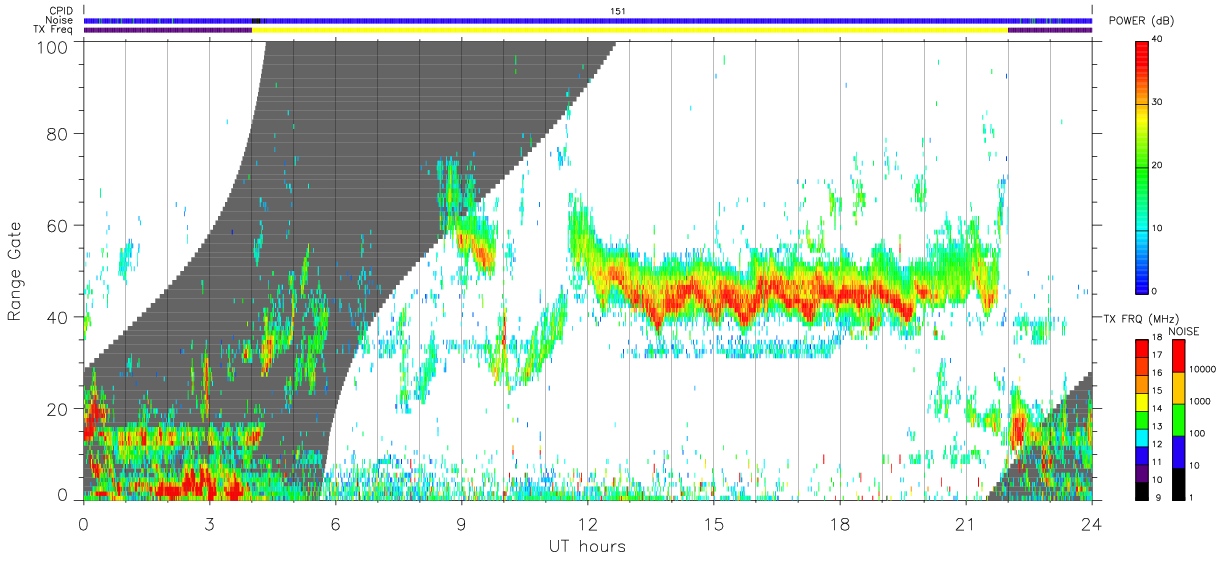1228x567 pixels.
Task: Click the Range Gate axis label
Action: coord(15,270)
